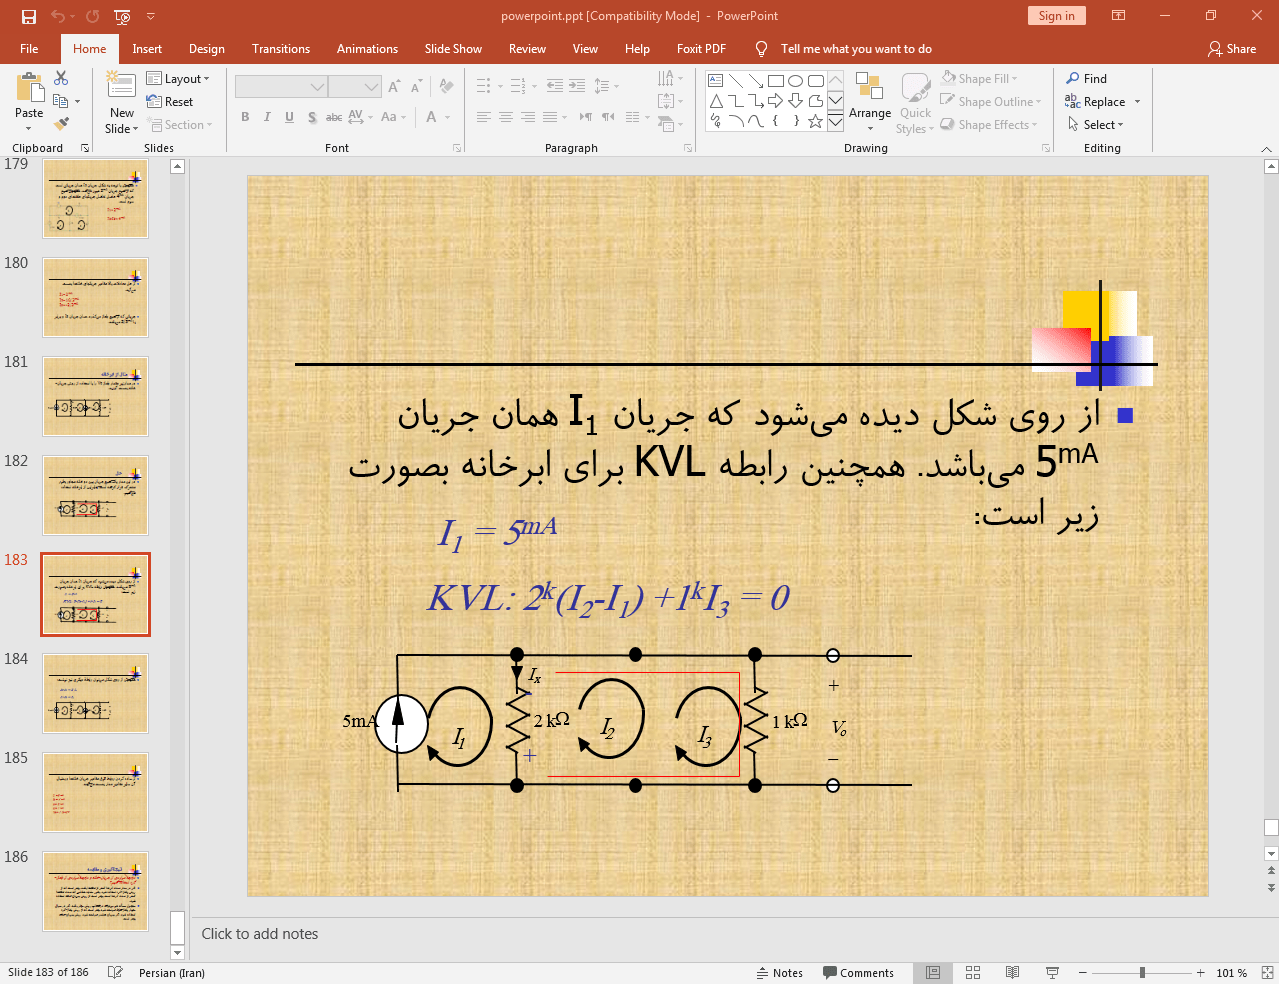Image resolution: width=1279 pixels, height=984 pixels.
Task: Toggle Bold formatting
Action: coord(245,117)
